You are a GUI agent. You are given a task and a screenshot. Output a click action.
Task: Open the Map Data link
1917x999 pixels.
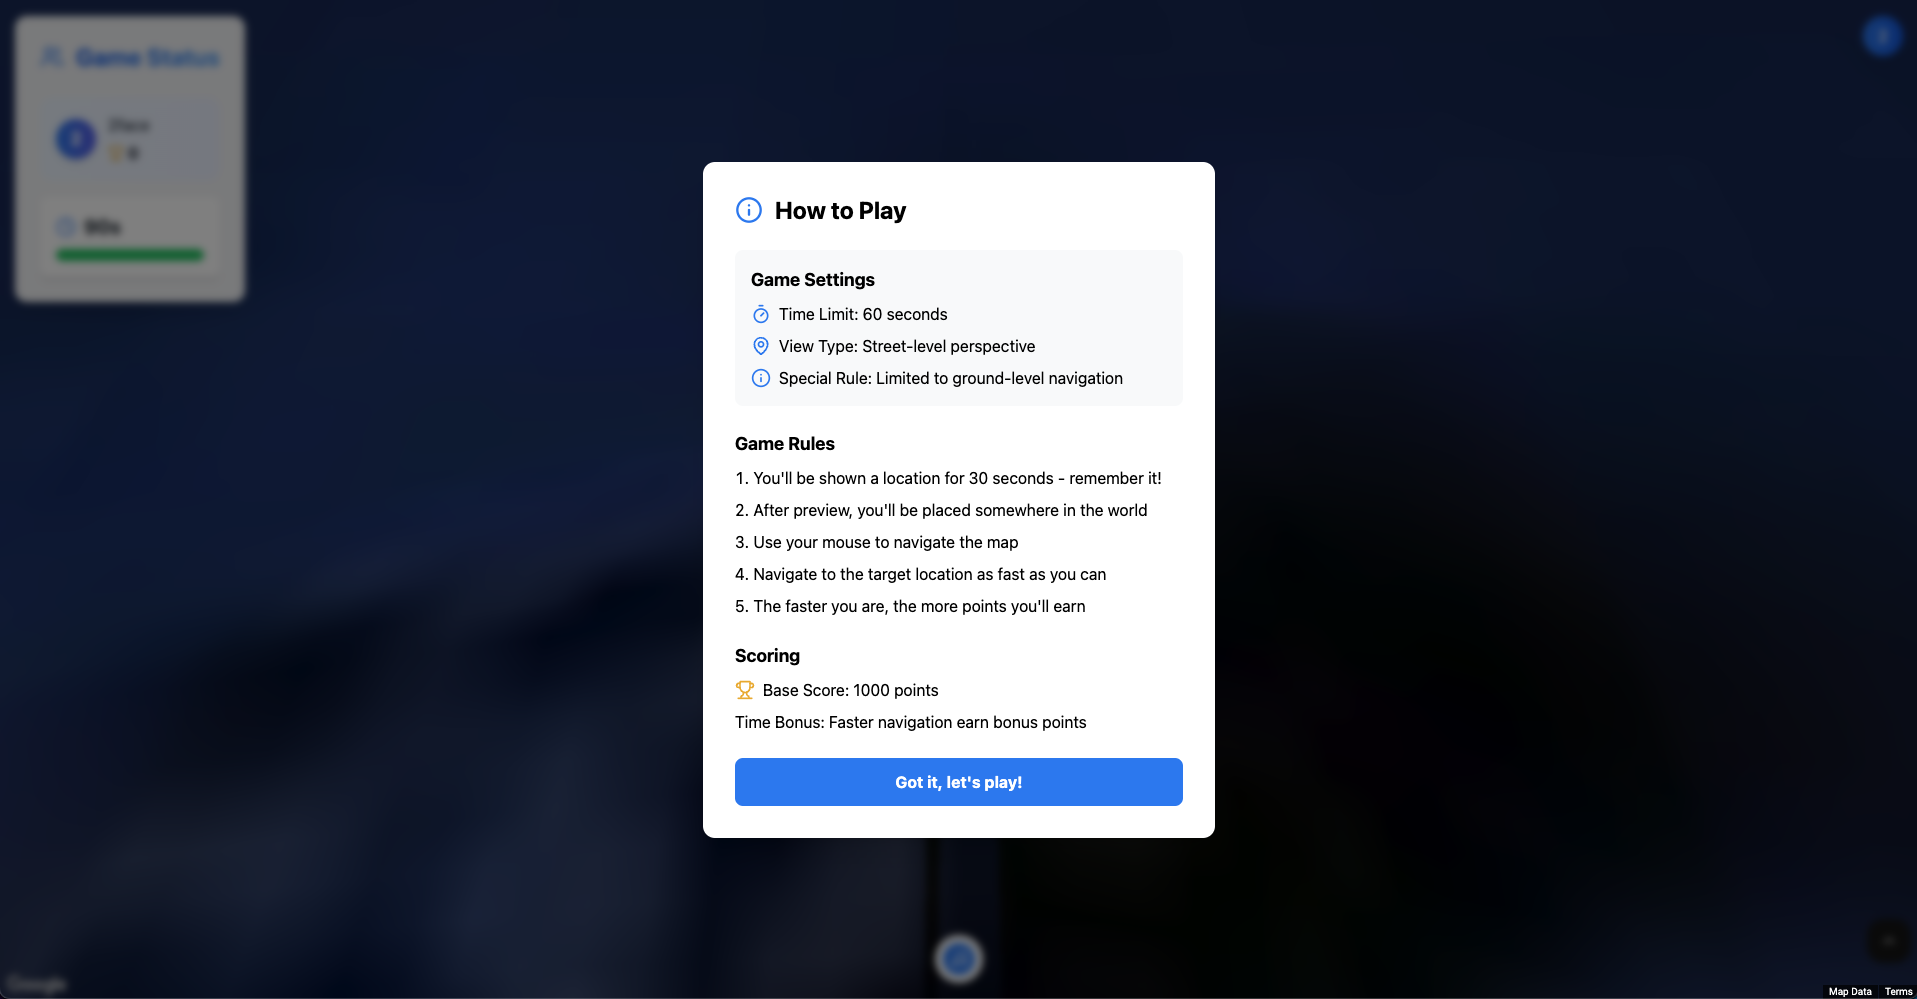[1850, 991]
